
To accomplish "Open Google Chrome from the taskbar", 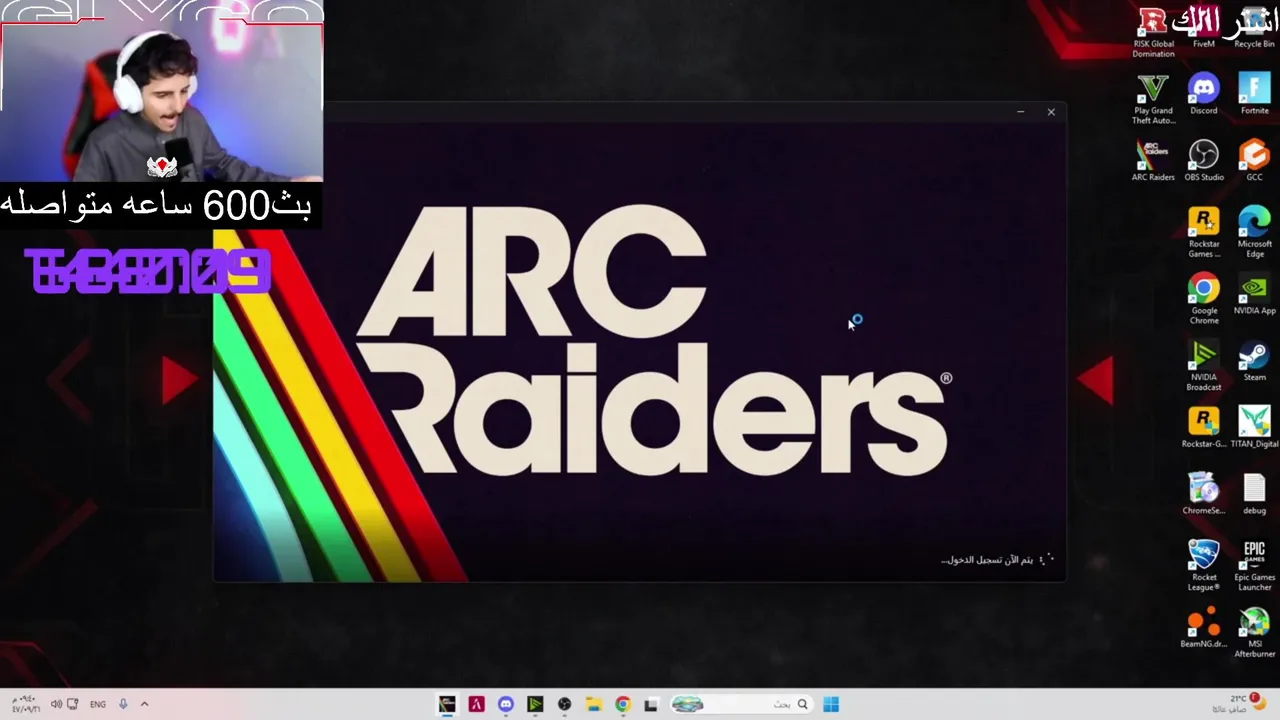I will click(622, 704).
